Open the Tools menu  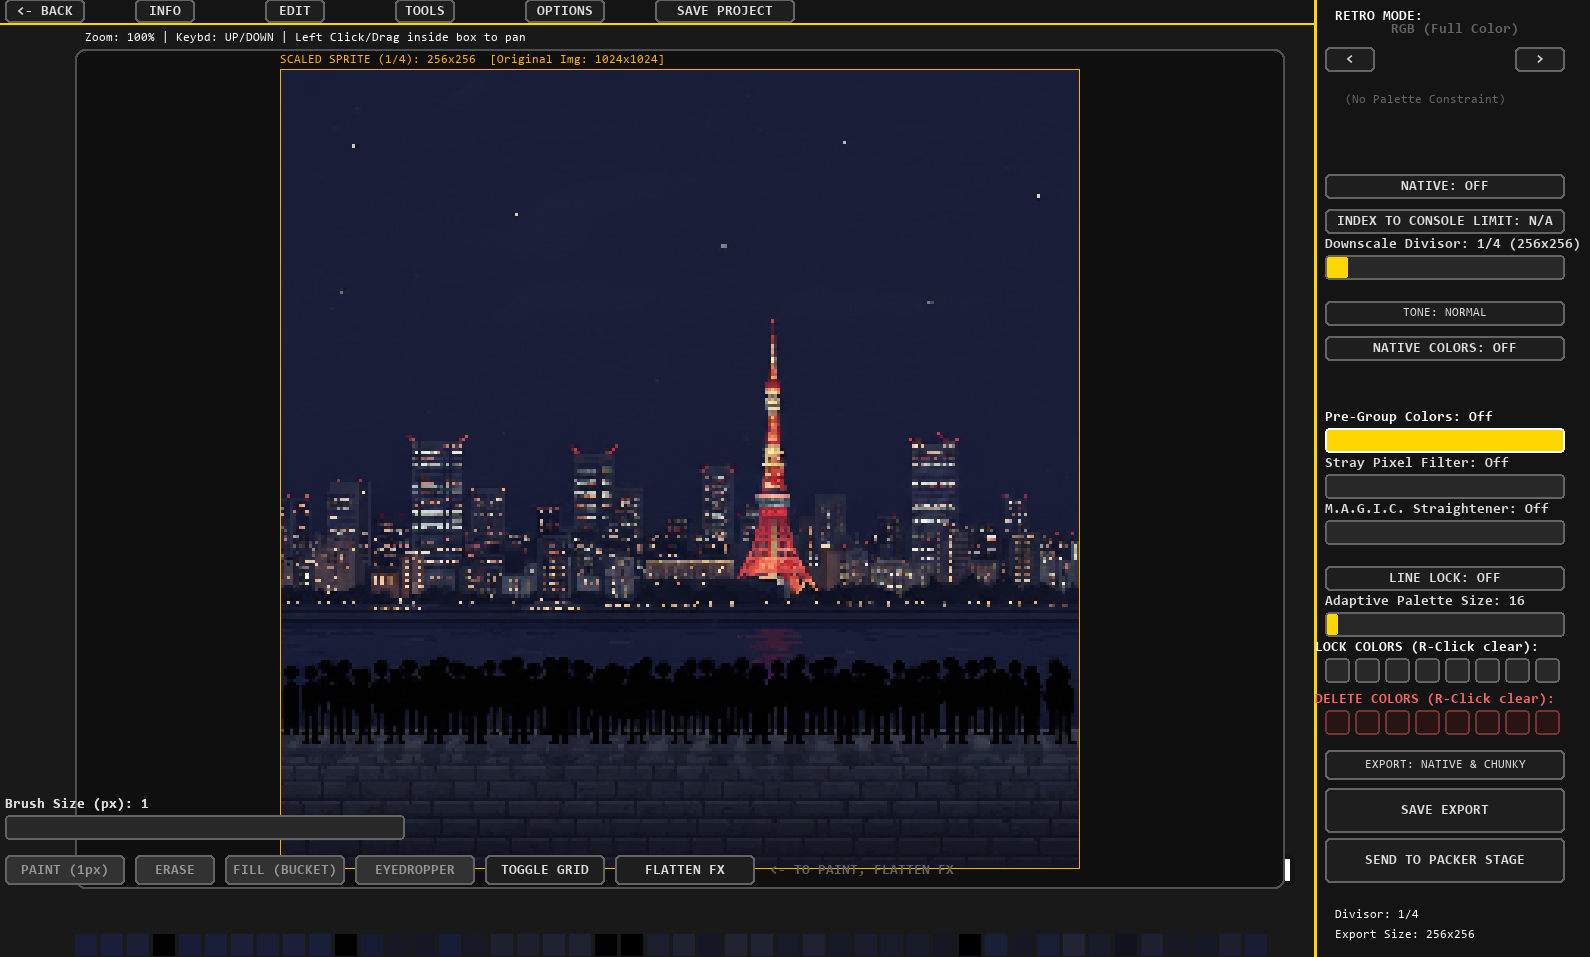tap(425, 11)
